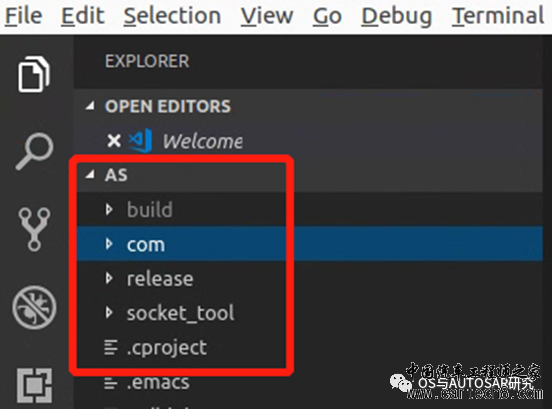Click the VS Code logo beside Welcome
The width and height of the screenshot is (552, 409).
click(x=140, y=141)
